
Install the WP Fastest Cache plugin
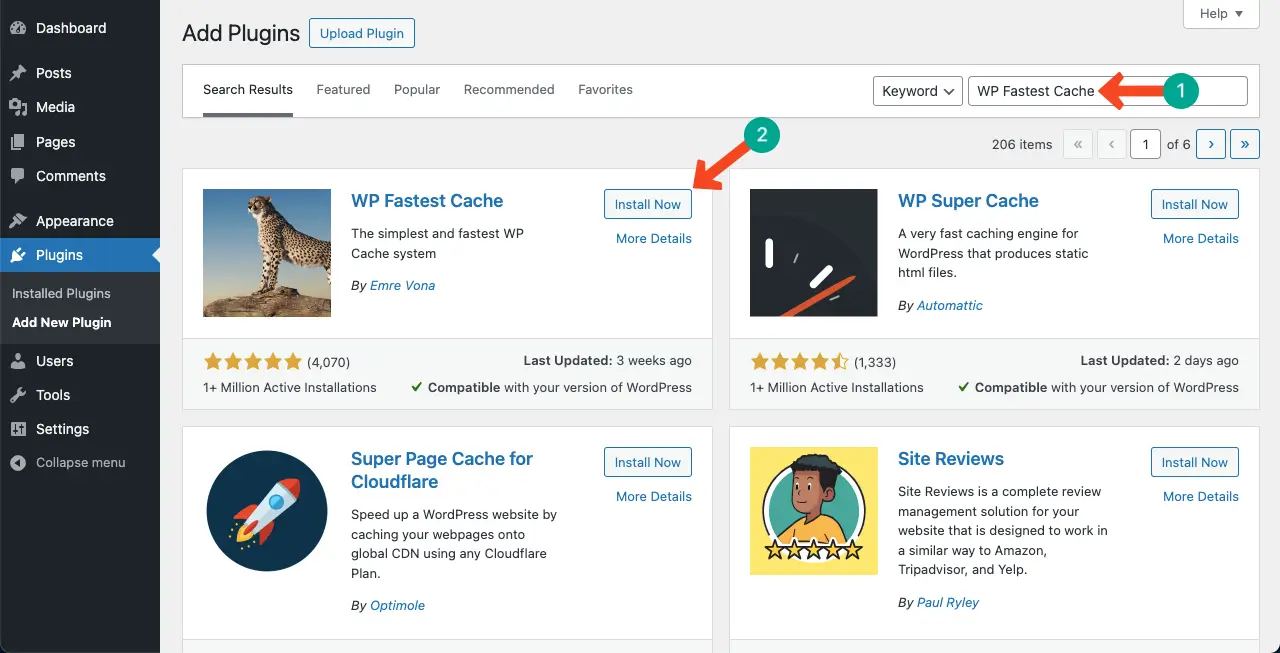(648, 204)
